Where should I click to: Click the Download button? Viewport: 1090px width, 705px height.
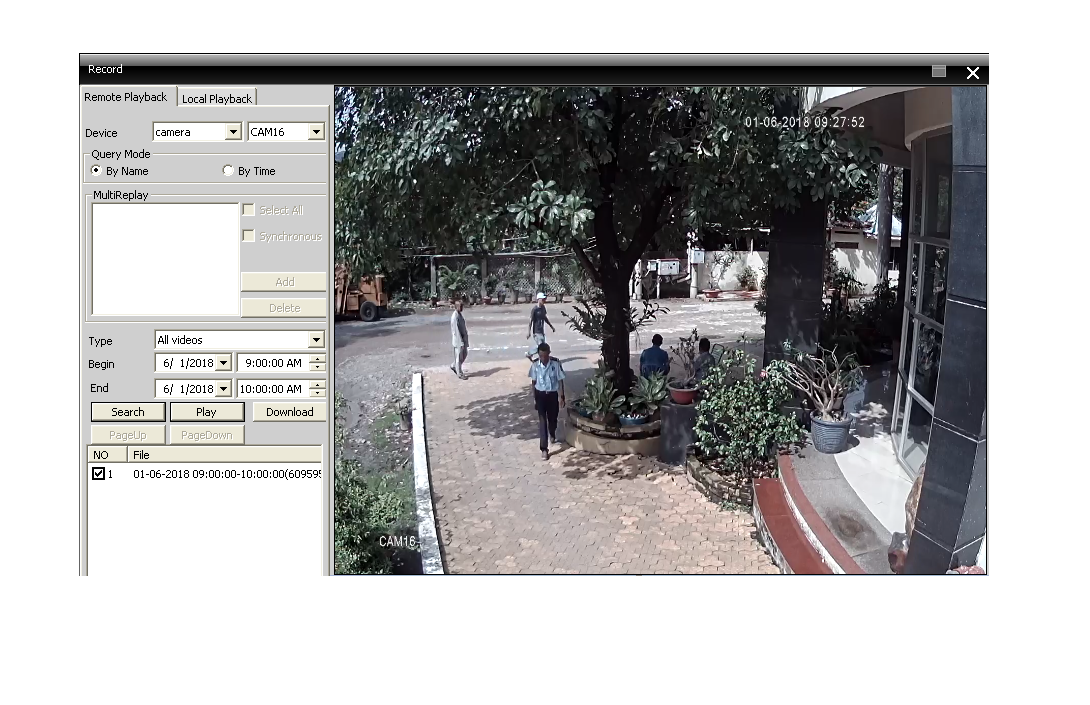click(289, 412)
